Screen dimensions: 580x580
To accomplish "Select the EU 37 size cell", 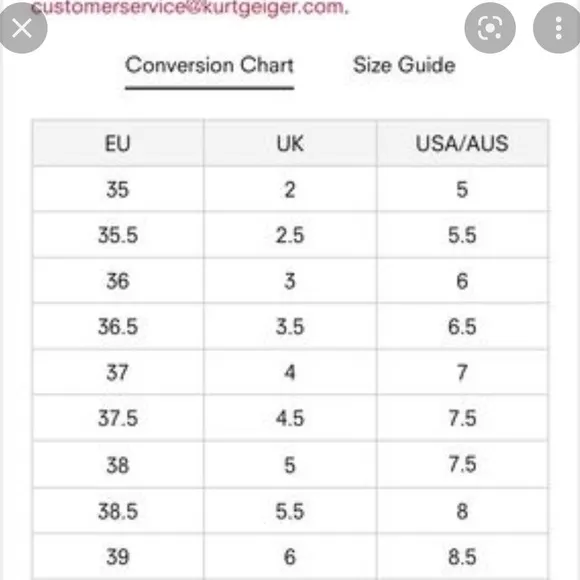I will pos(118,372).
